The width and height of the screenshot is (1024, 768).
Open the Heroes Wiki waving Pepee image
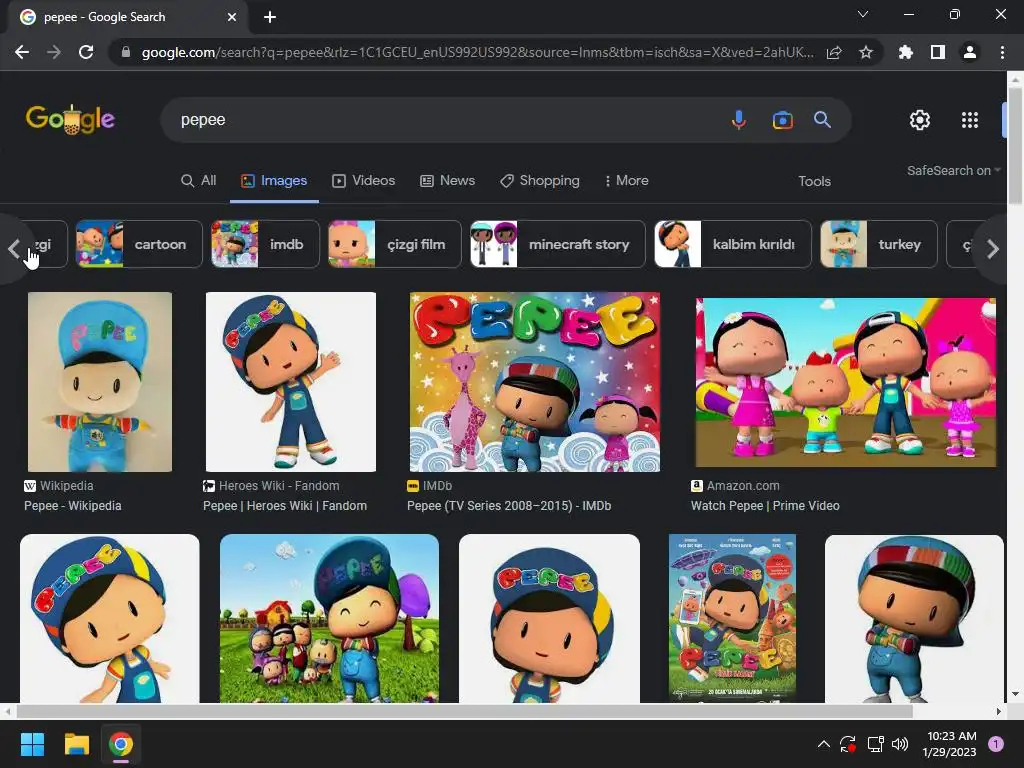click(291, 381)
